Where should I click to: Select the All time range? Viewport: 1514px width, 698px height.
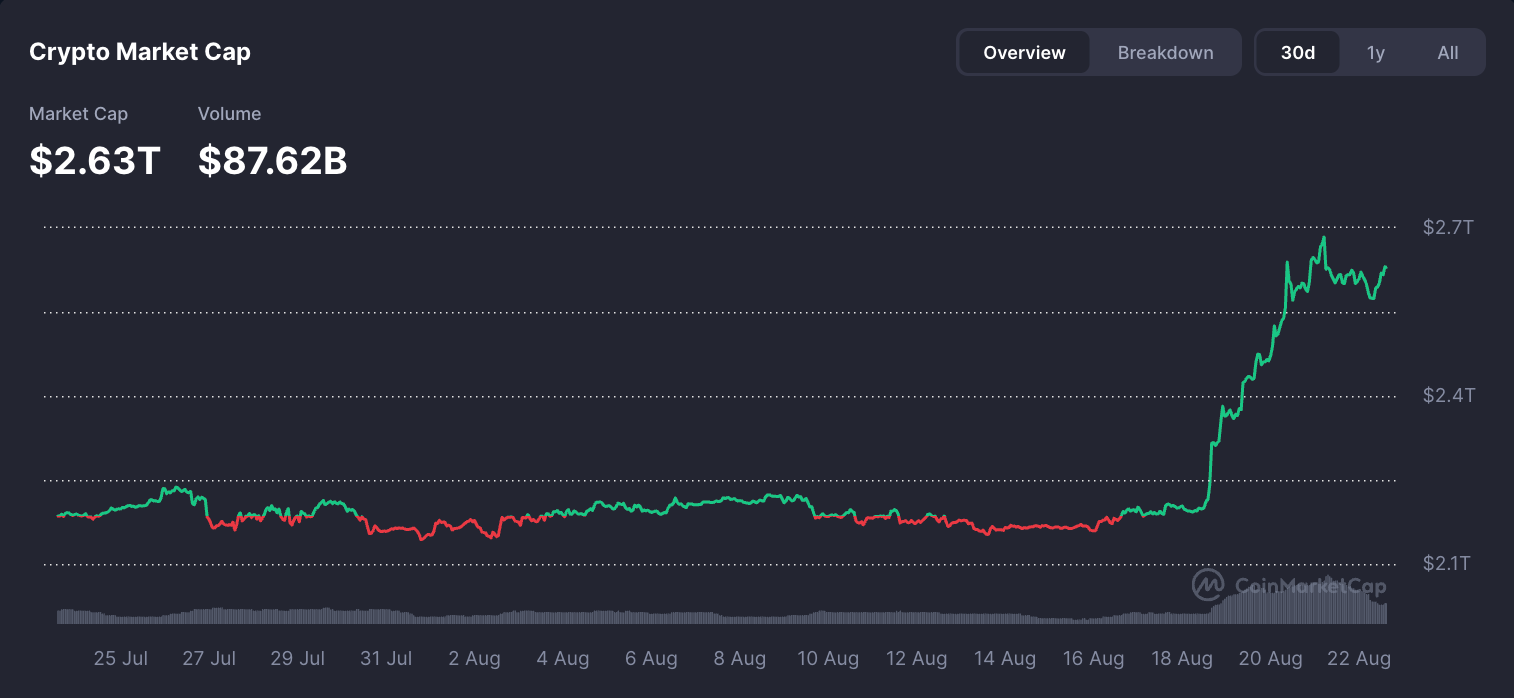point(1447,53)
